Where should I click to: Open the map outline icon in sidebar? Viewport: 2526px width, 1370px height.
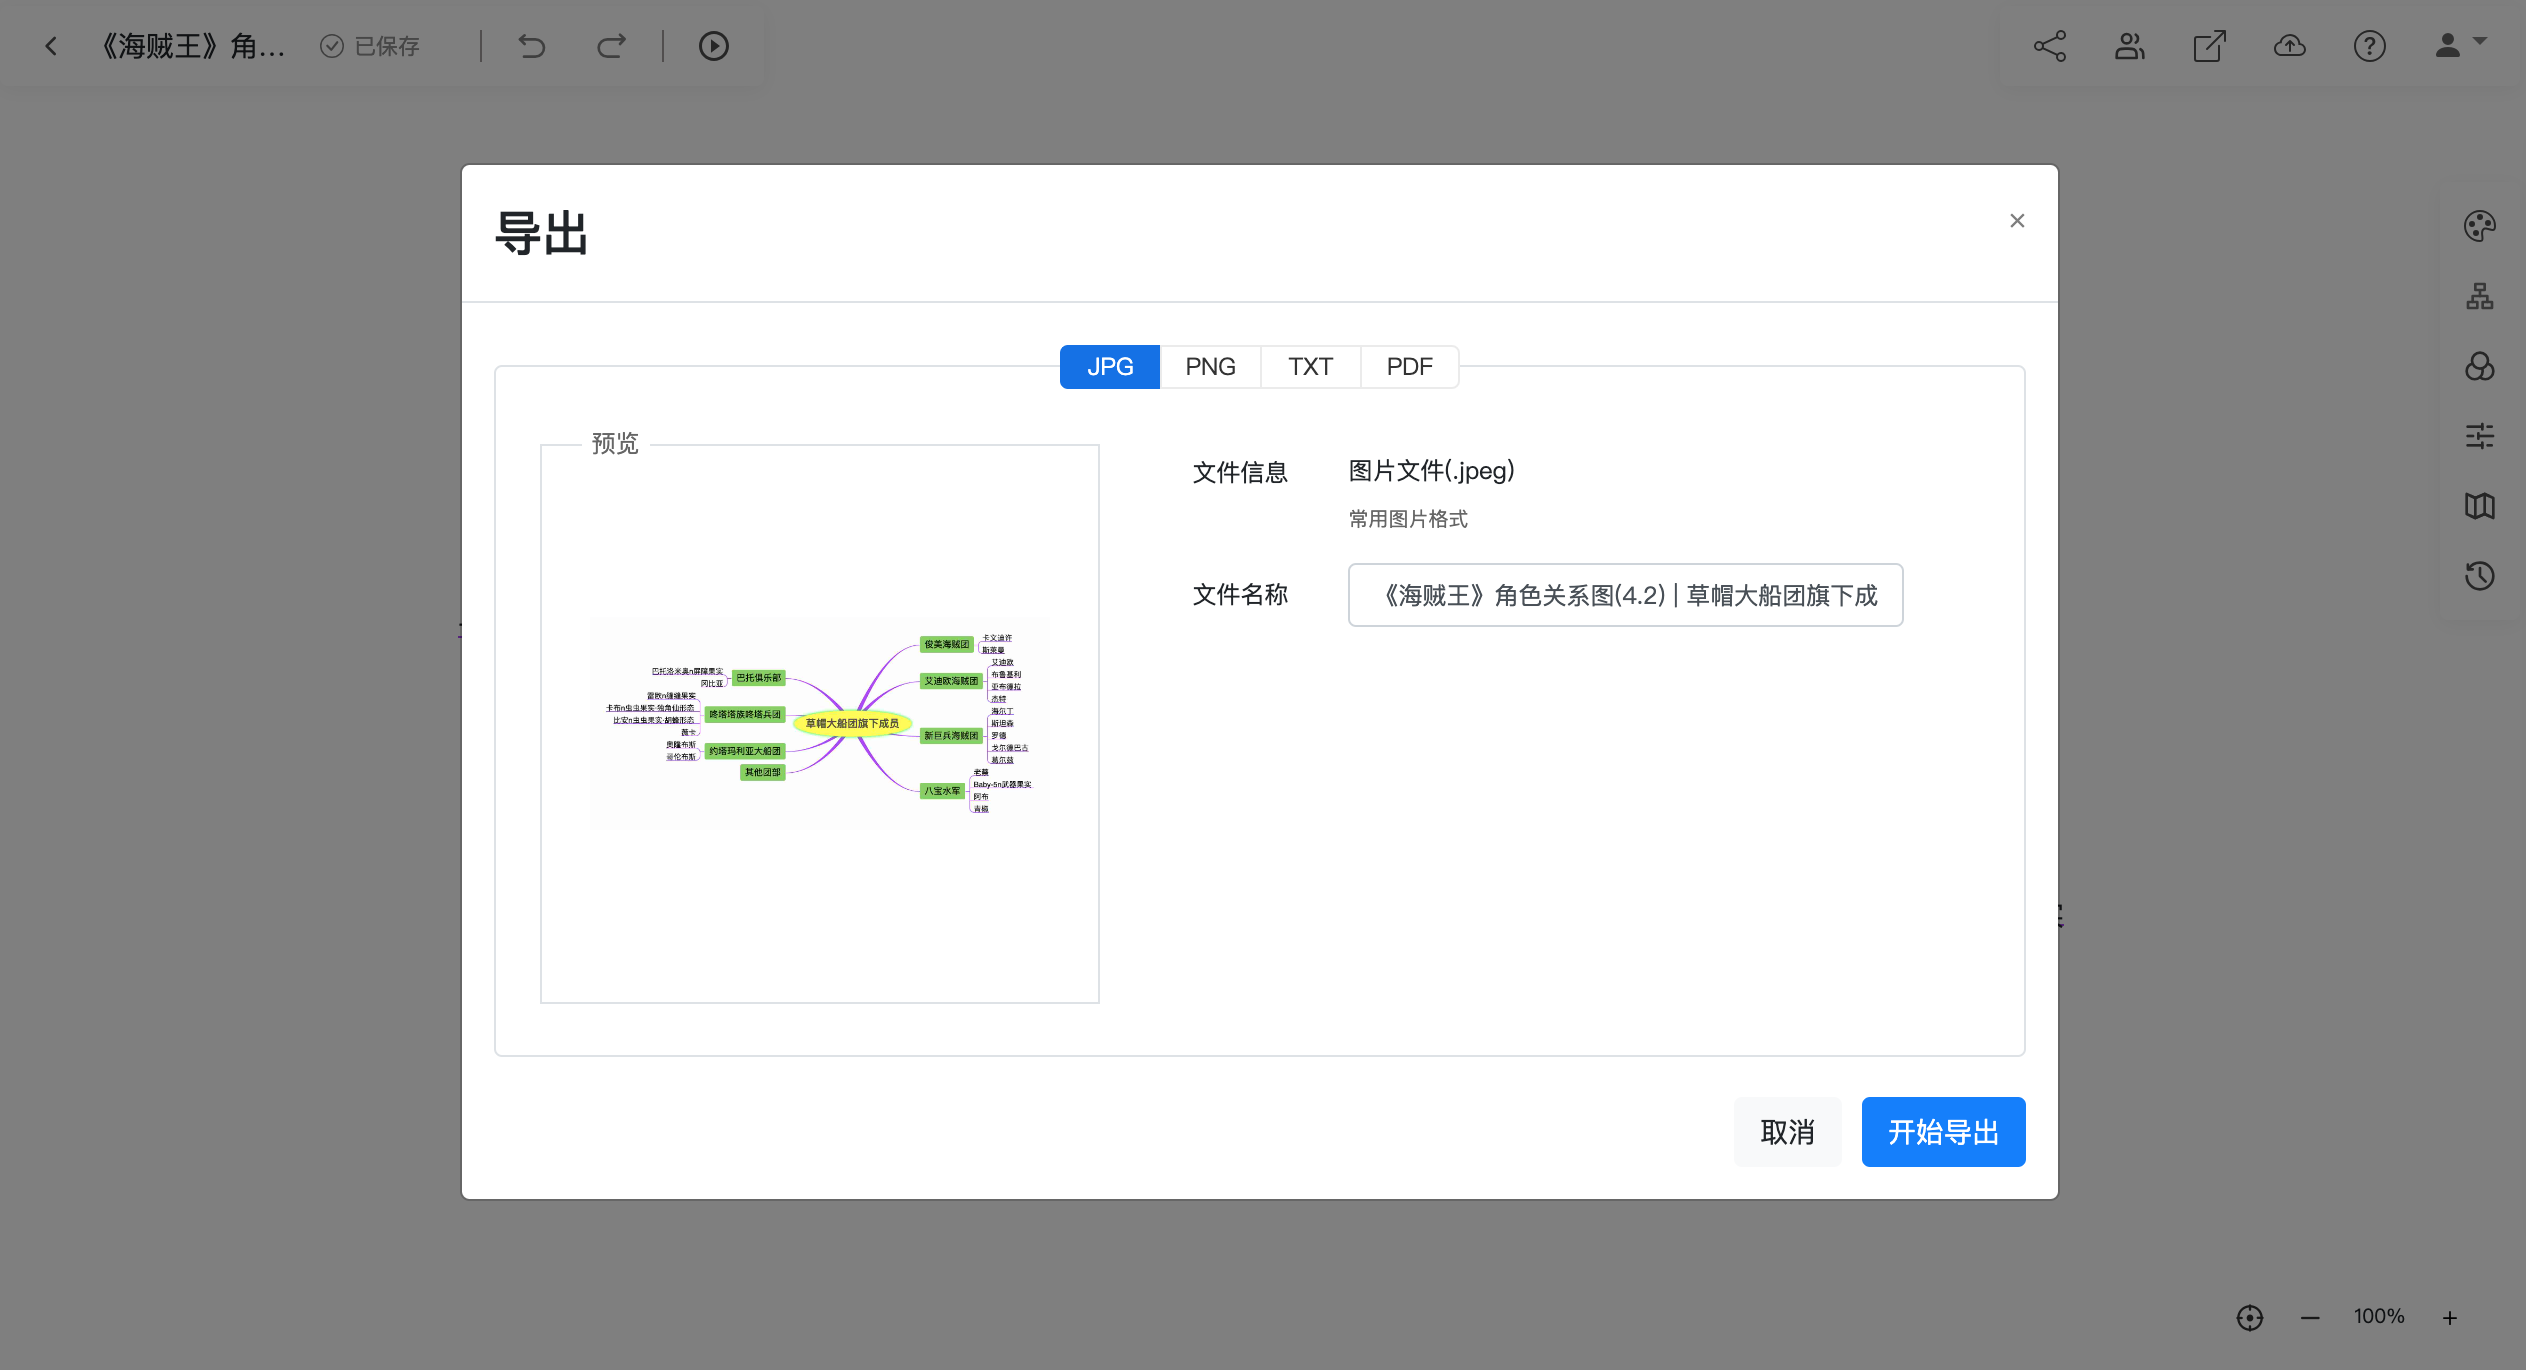click(2479, 506)
